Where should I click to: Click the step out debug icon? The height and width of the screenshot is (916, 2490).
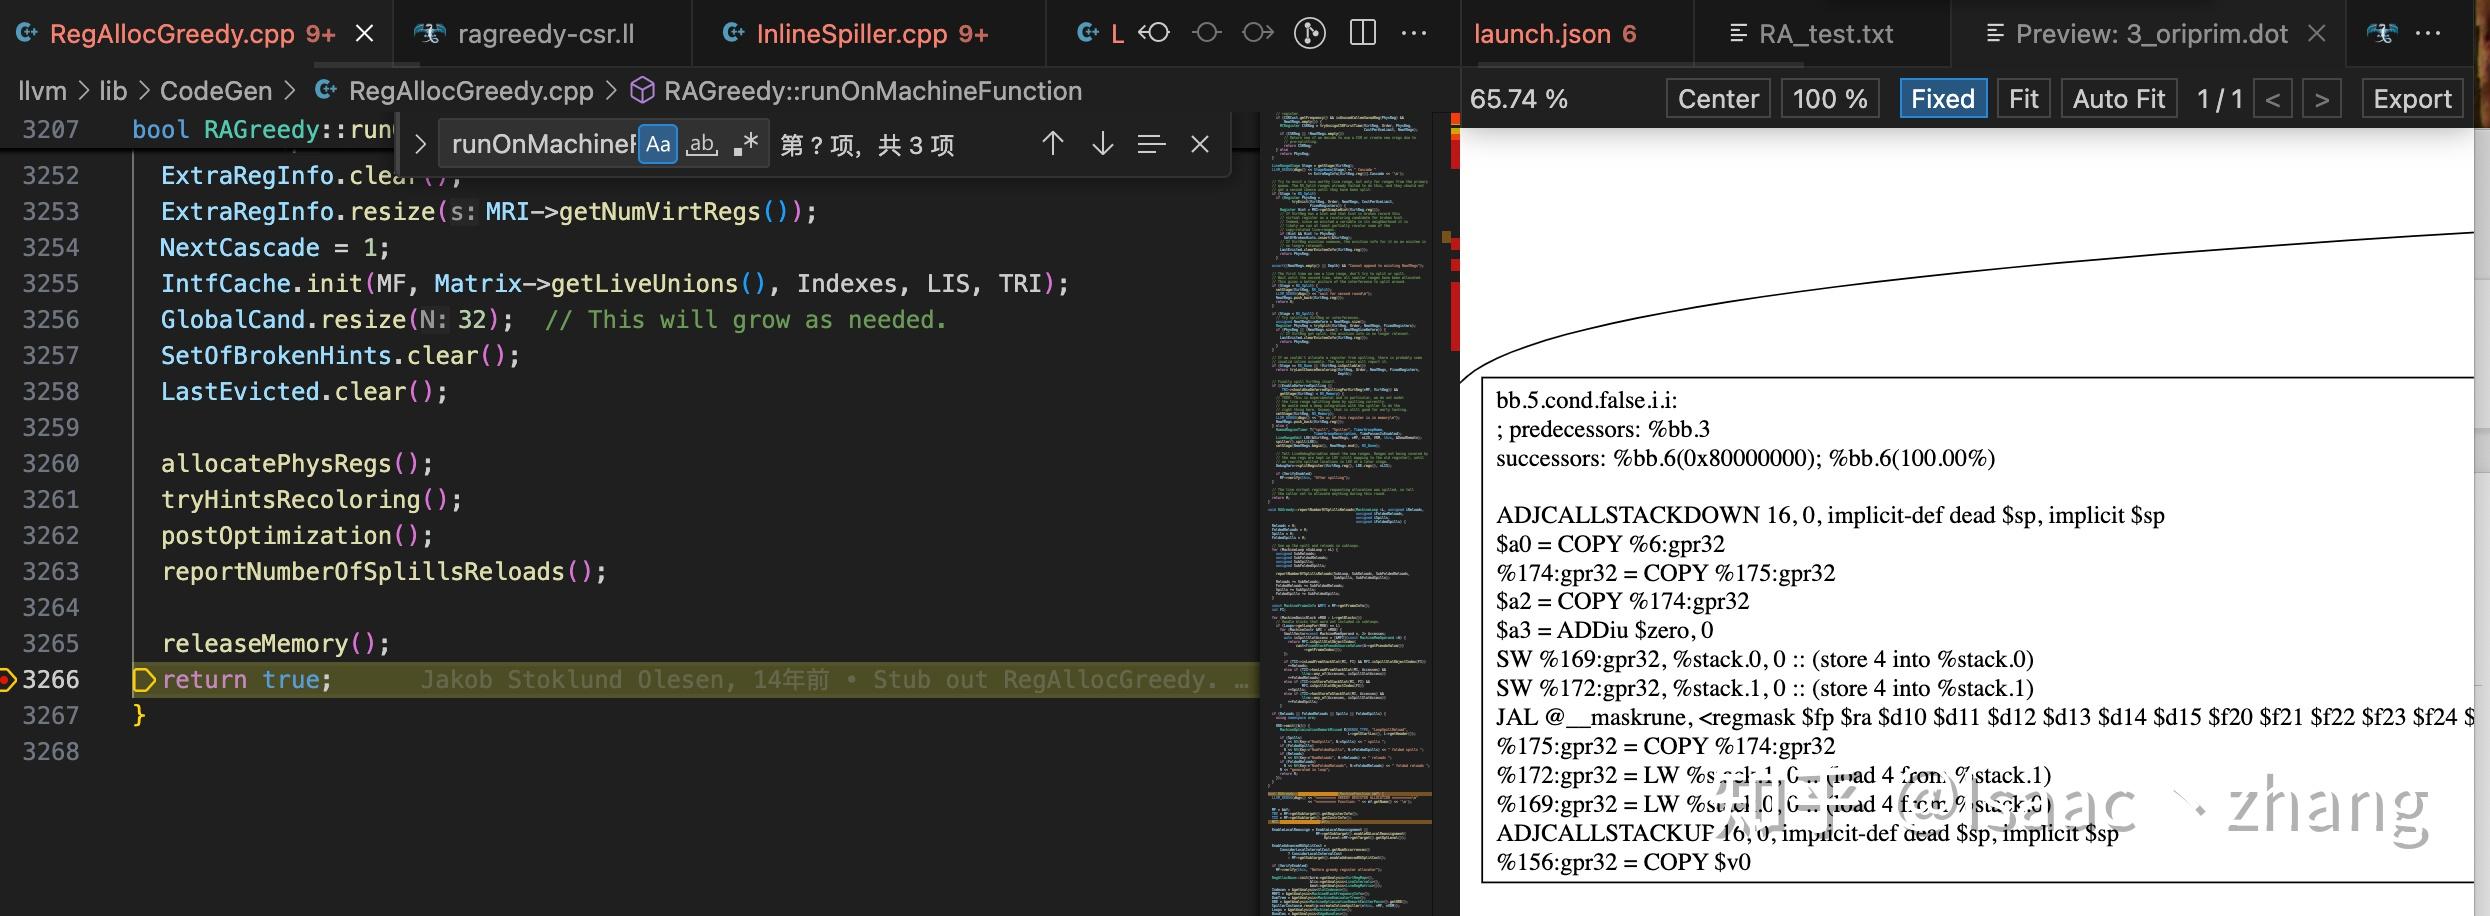pyautogui.click(x=1258, y=33)
